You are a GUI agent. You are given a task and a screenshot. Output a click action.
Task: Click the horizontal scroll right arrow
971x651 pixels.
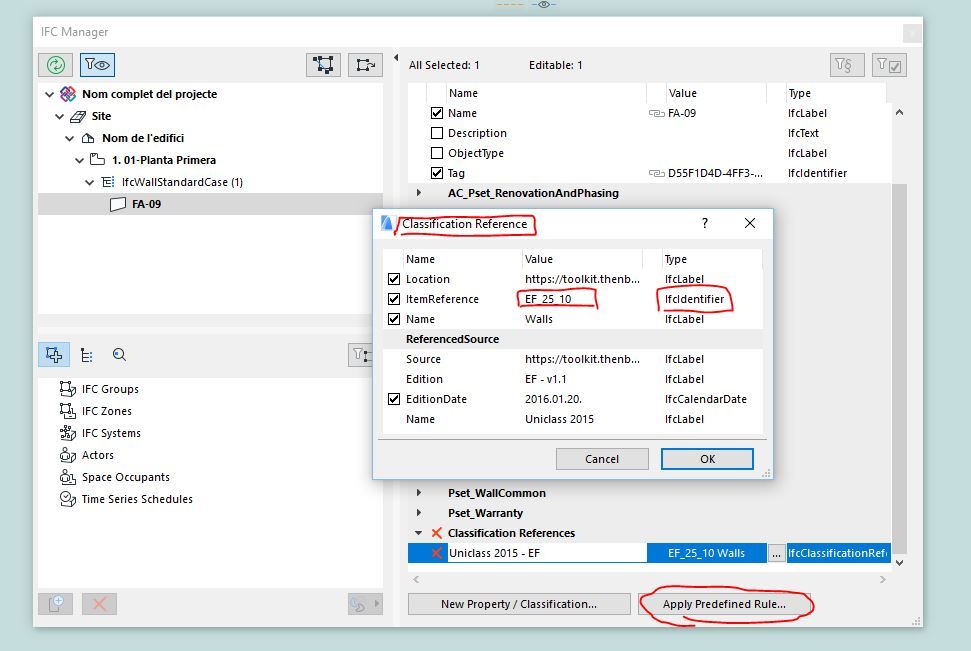point(882,579)
